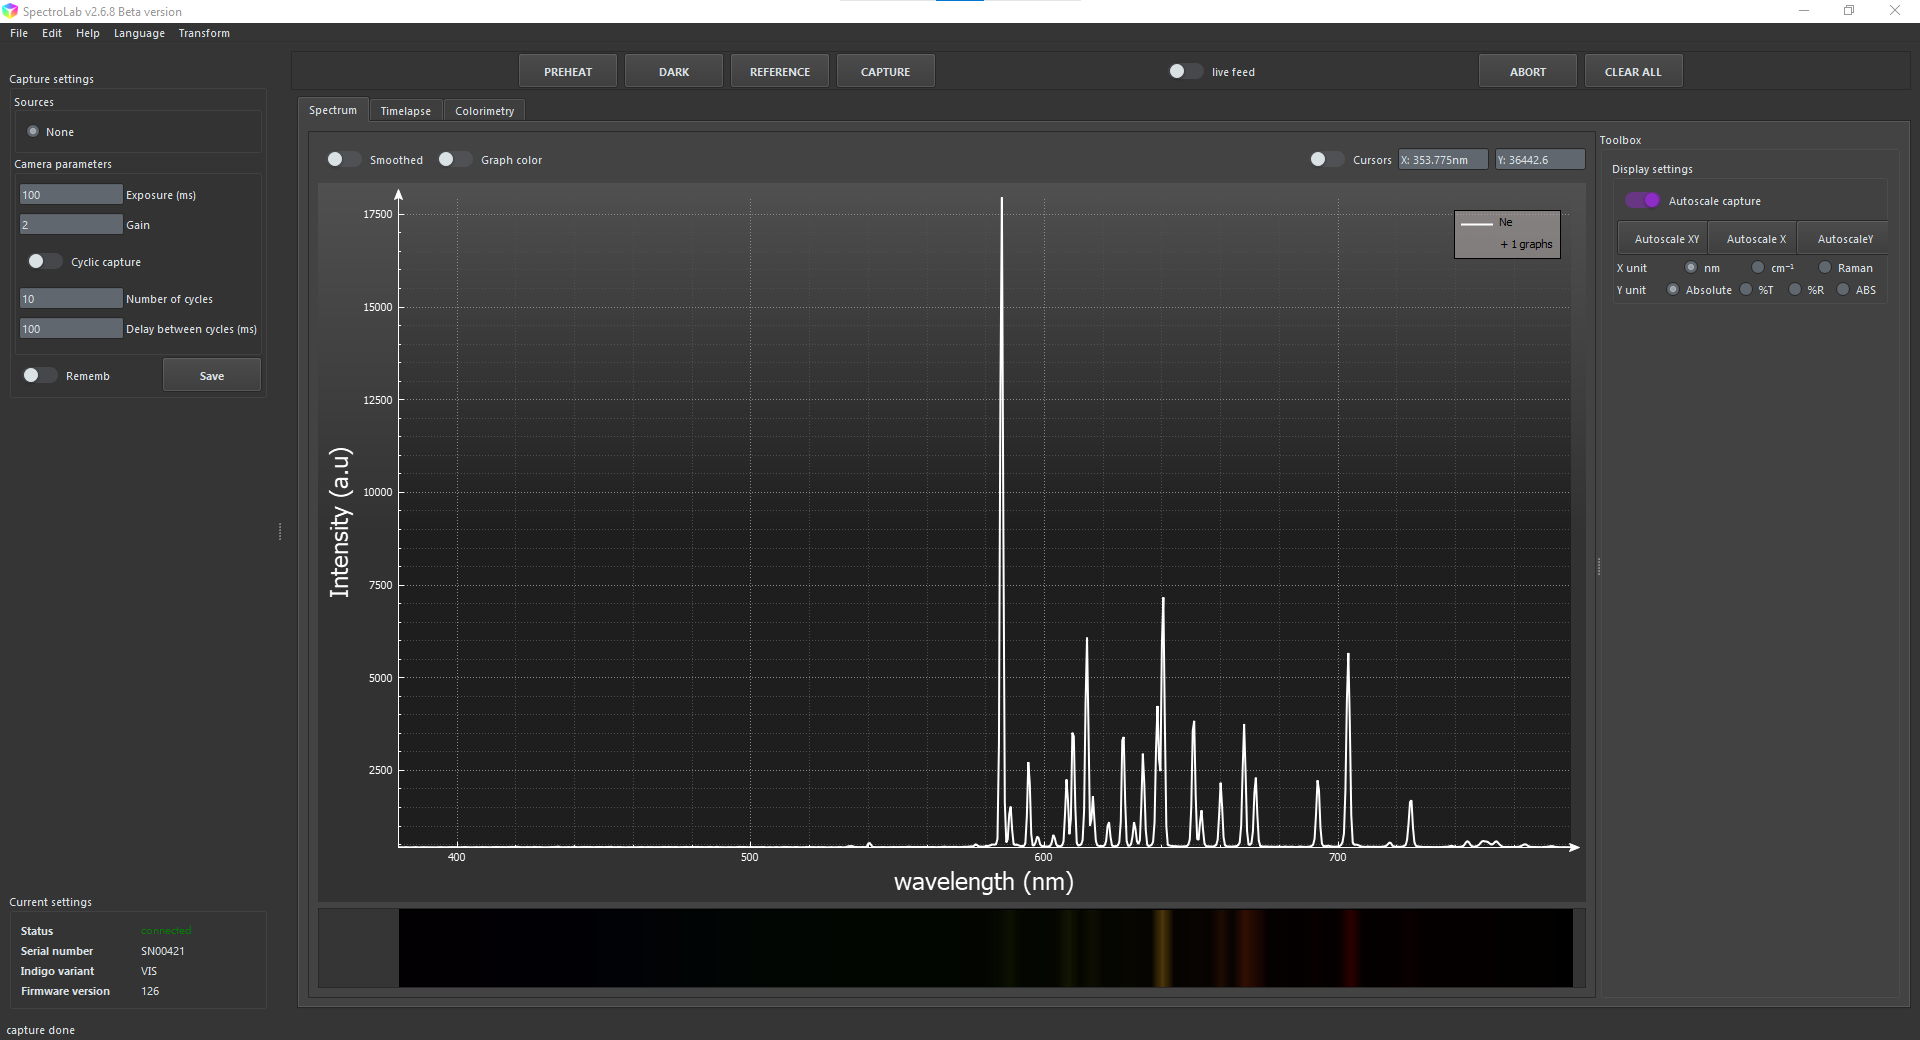Screen dimensions: 1920x1040
Task: Click the Number of cycles field
Action: (x=71, y=298)
